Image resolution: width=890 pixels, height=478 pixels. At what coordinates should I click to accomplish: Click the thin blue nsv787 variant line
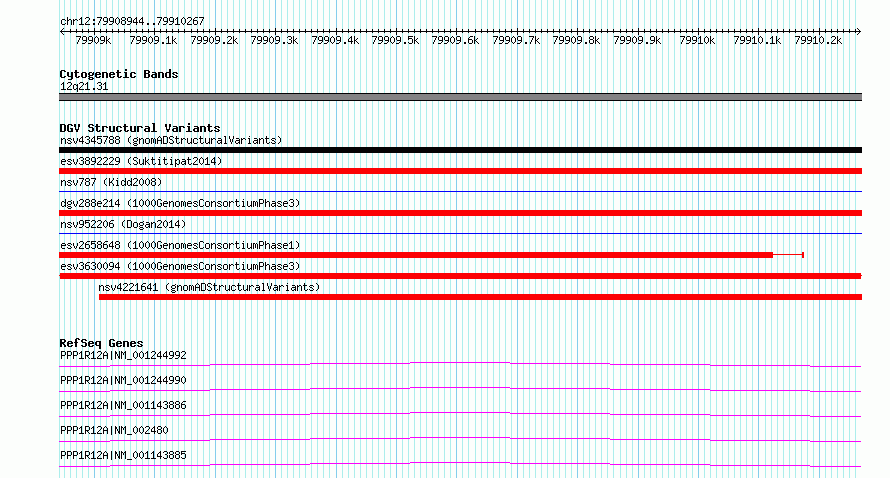460,192
